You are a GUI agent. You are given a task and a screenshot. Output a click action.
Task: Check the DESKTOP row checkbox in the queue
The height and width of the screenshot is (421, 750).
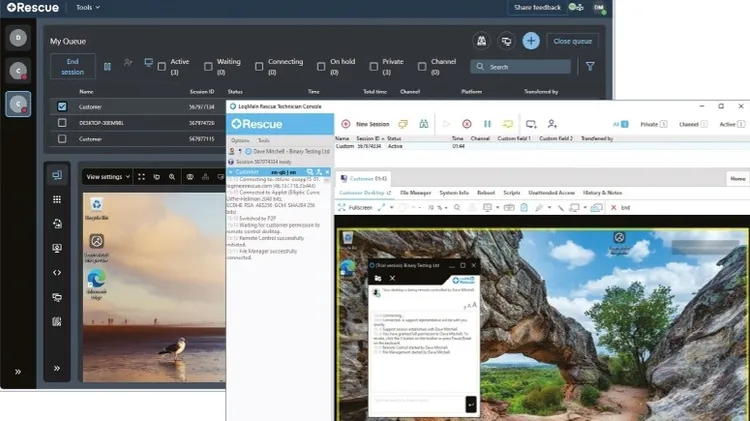pos(62,122)
